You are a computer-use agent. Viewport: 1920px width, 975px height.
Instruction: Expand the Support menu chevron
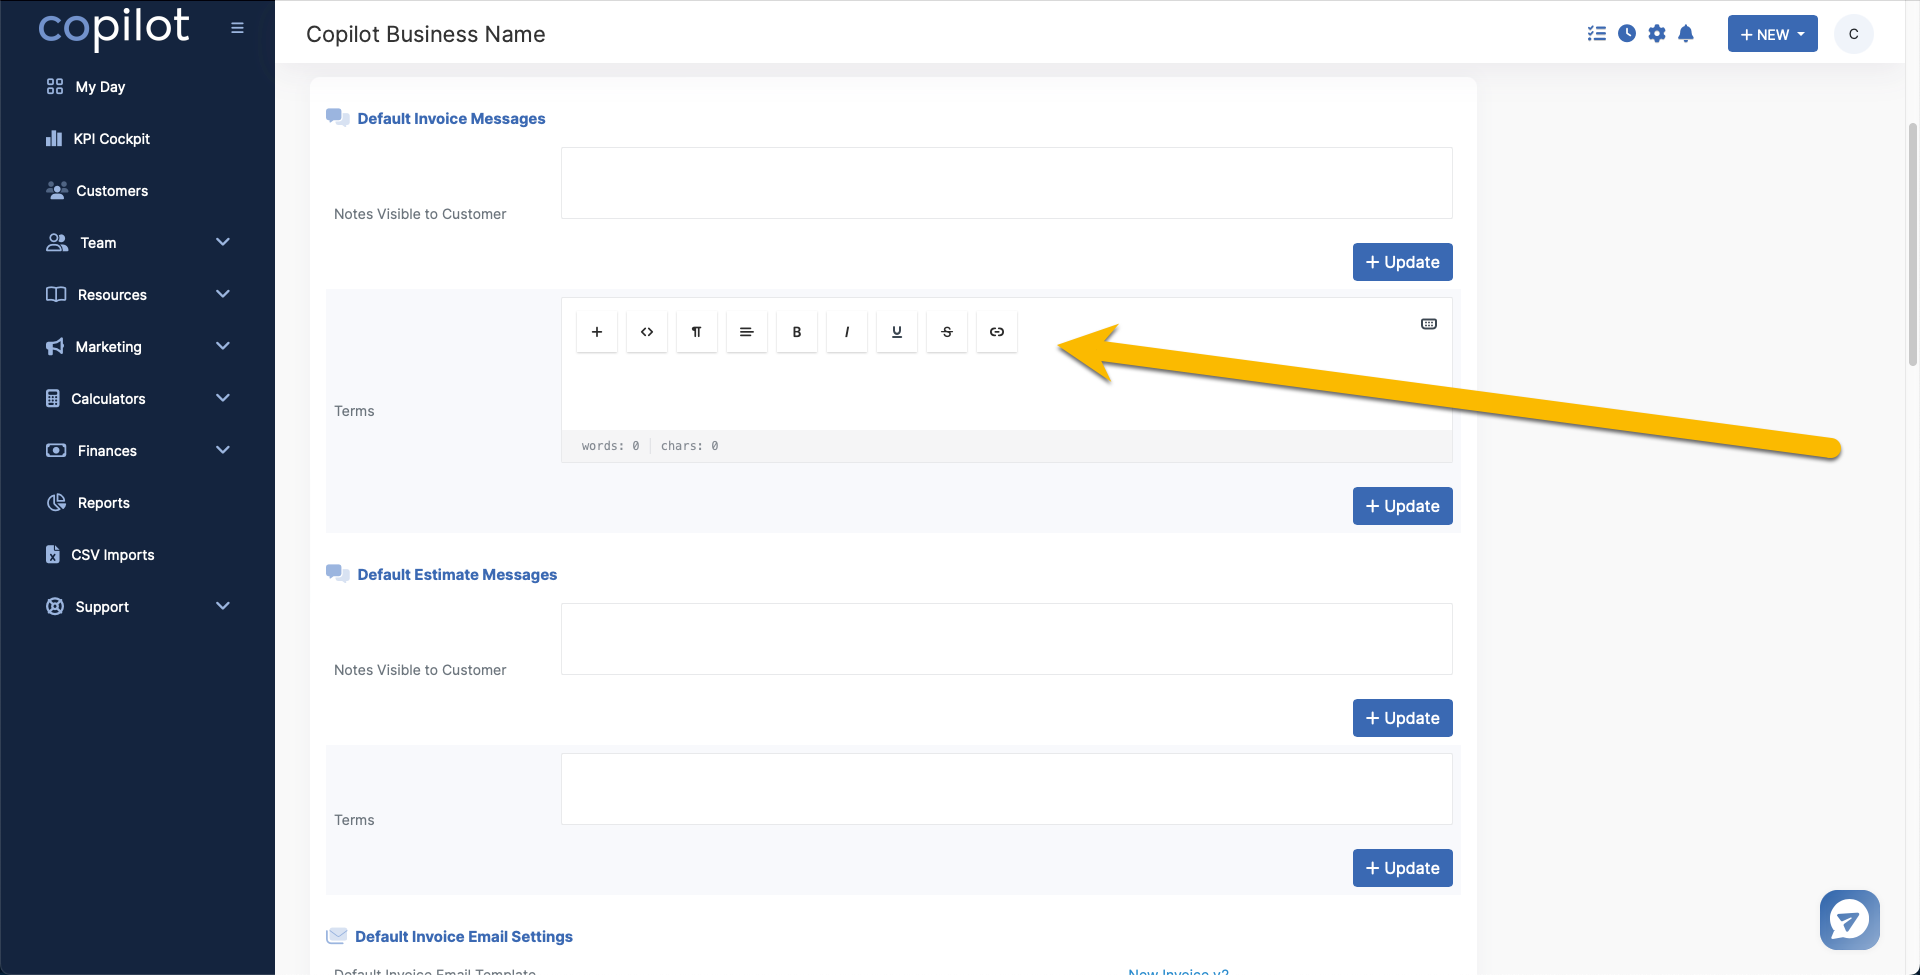click(223, 606)
